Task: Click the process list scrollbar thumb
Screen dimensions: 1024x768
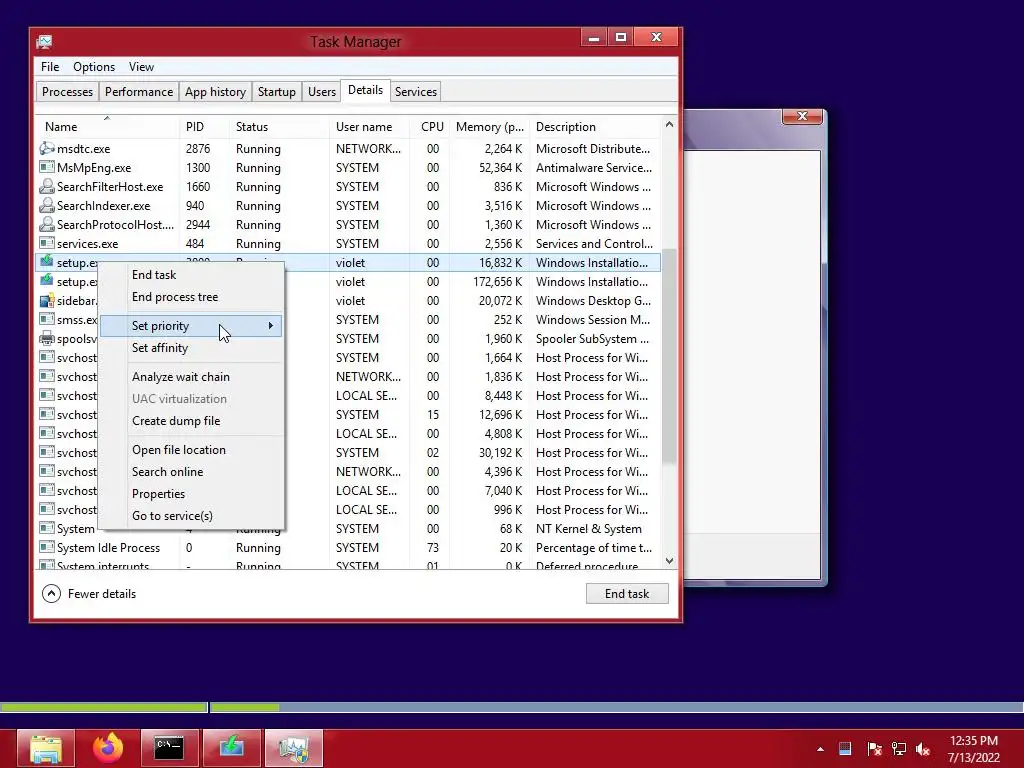Action: [x=669, y=357]
